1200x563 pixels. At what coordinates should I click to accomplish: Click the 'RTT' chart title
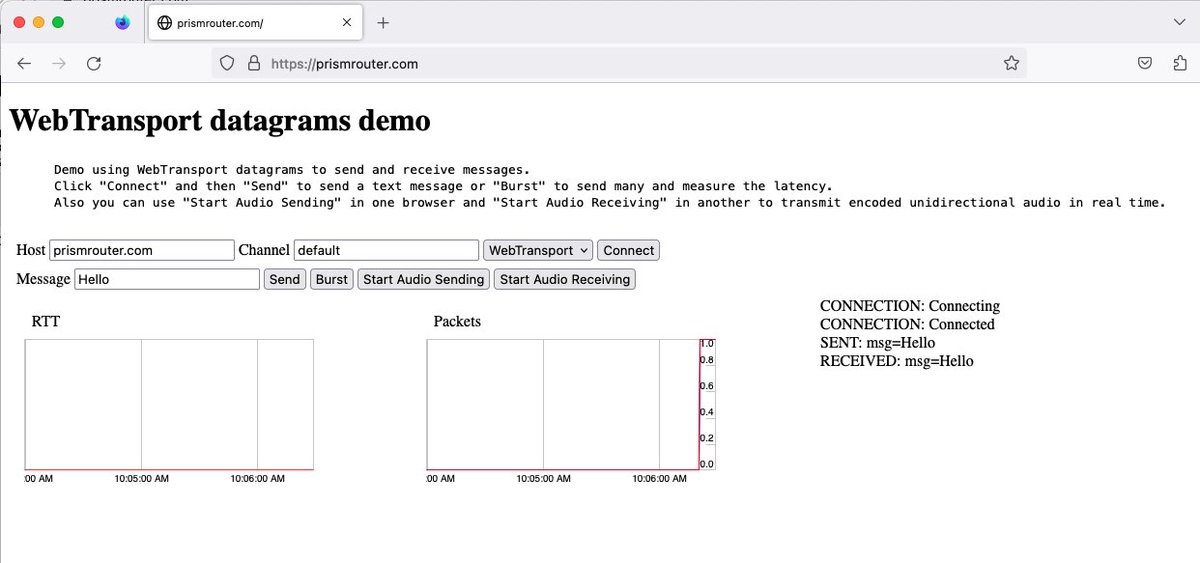46,321
